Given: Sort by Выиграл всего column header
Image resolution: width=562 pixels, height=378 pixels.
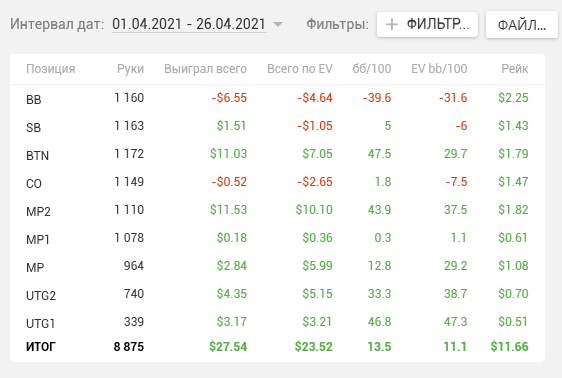Looking at the screenshot, I should point(205,69).
